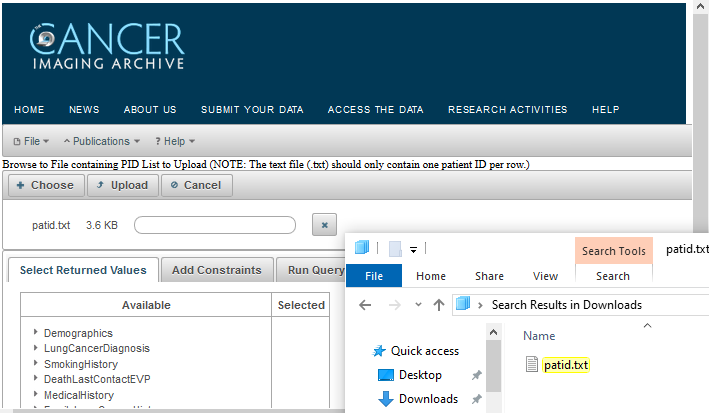Click the sort arrow above Name column
709x413 pixels.
648,325
